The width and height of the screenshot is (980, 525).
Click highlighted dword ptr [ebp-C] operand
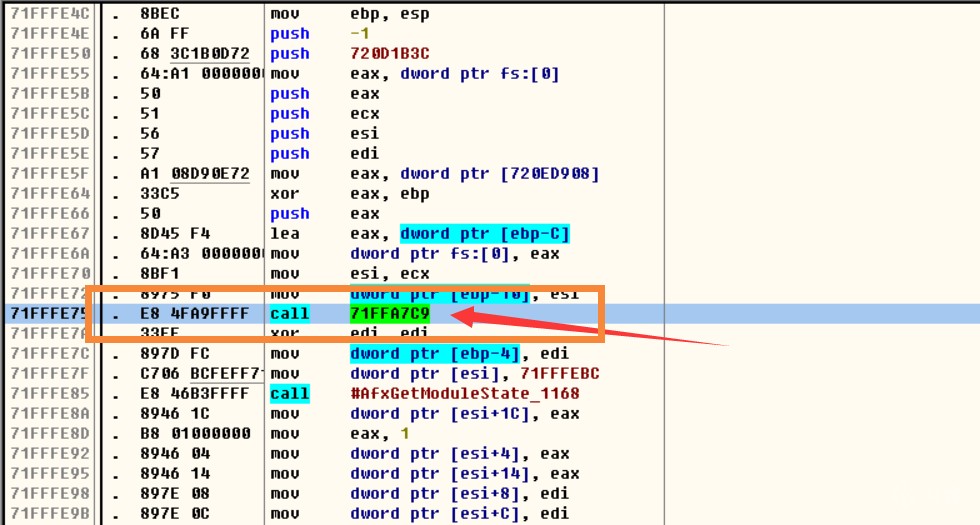coord(485,233)
